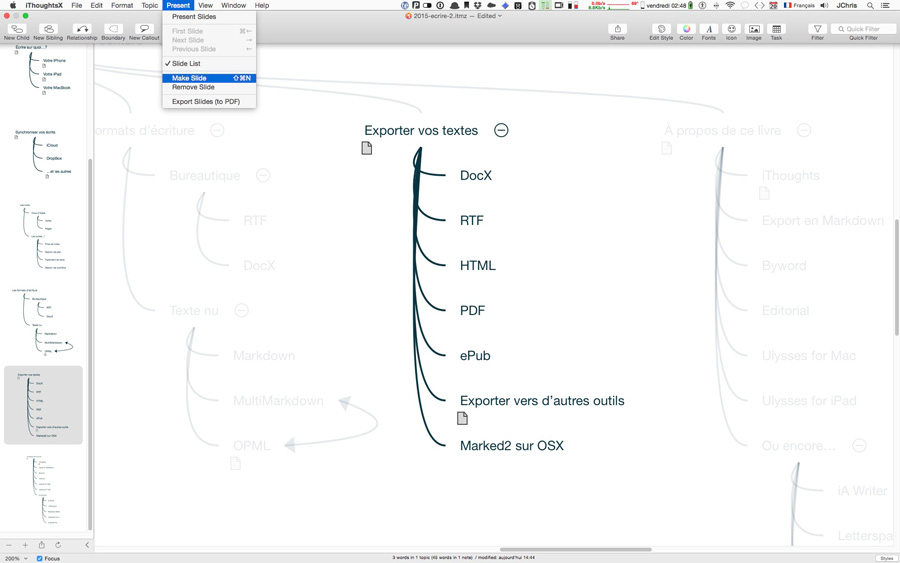Select the PDF topic
Viewport: 900px width, 563px height.
pos(472,310)
